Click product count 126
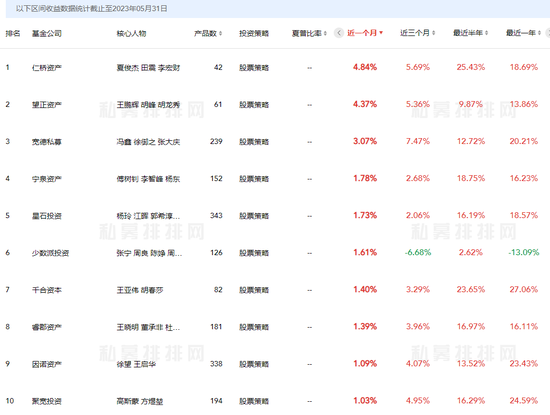 click(216, 253)
